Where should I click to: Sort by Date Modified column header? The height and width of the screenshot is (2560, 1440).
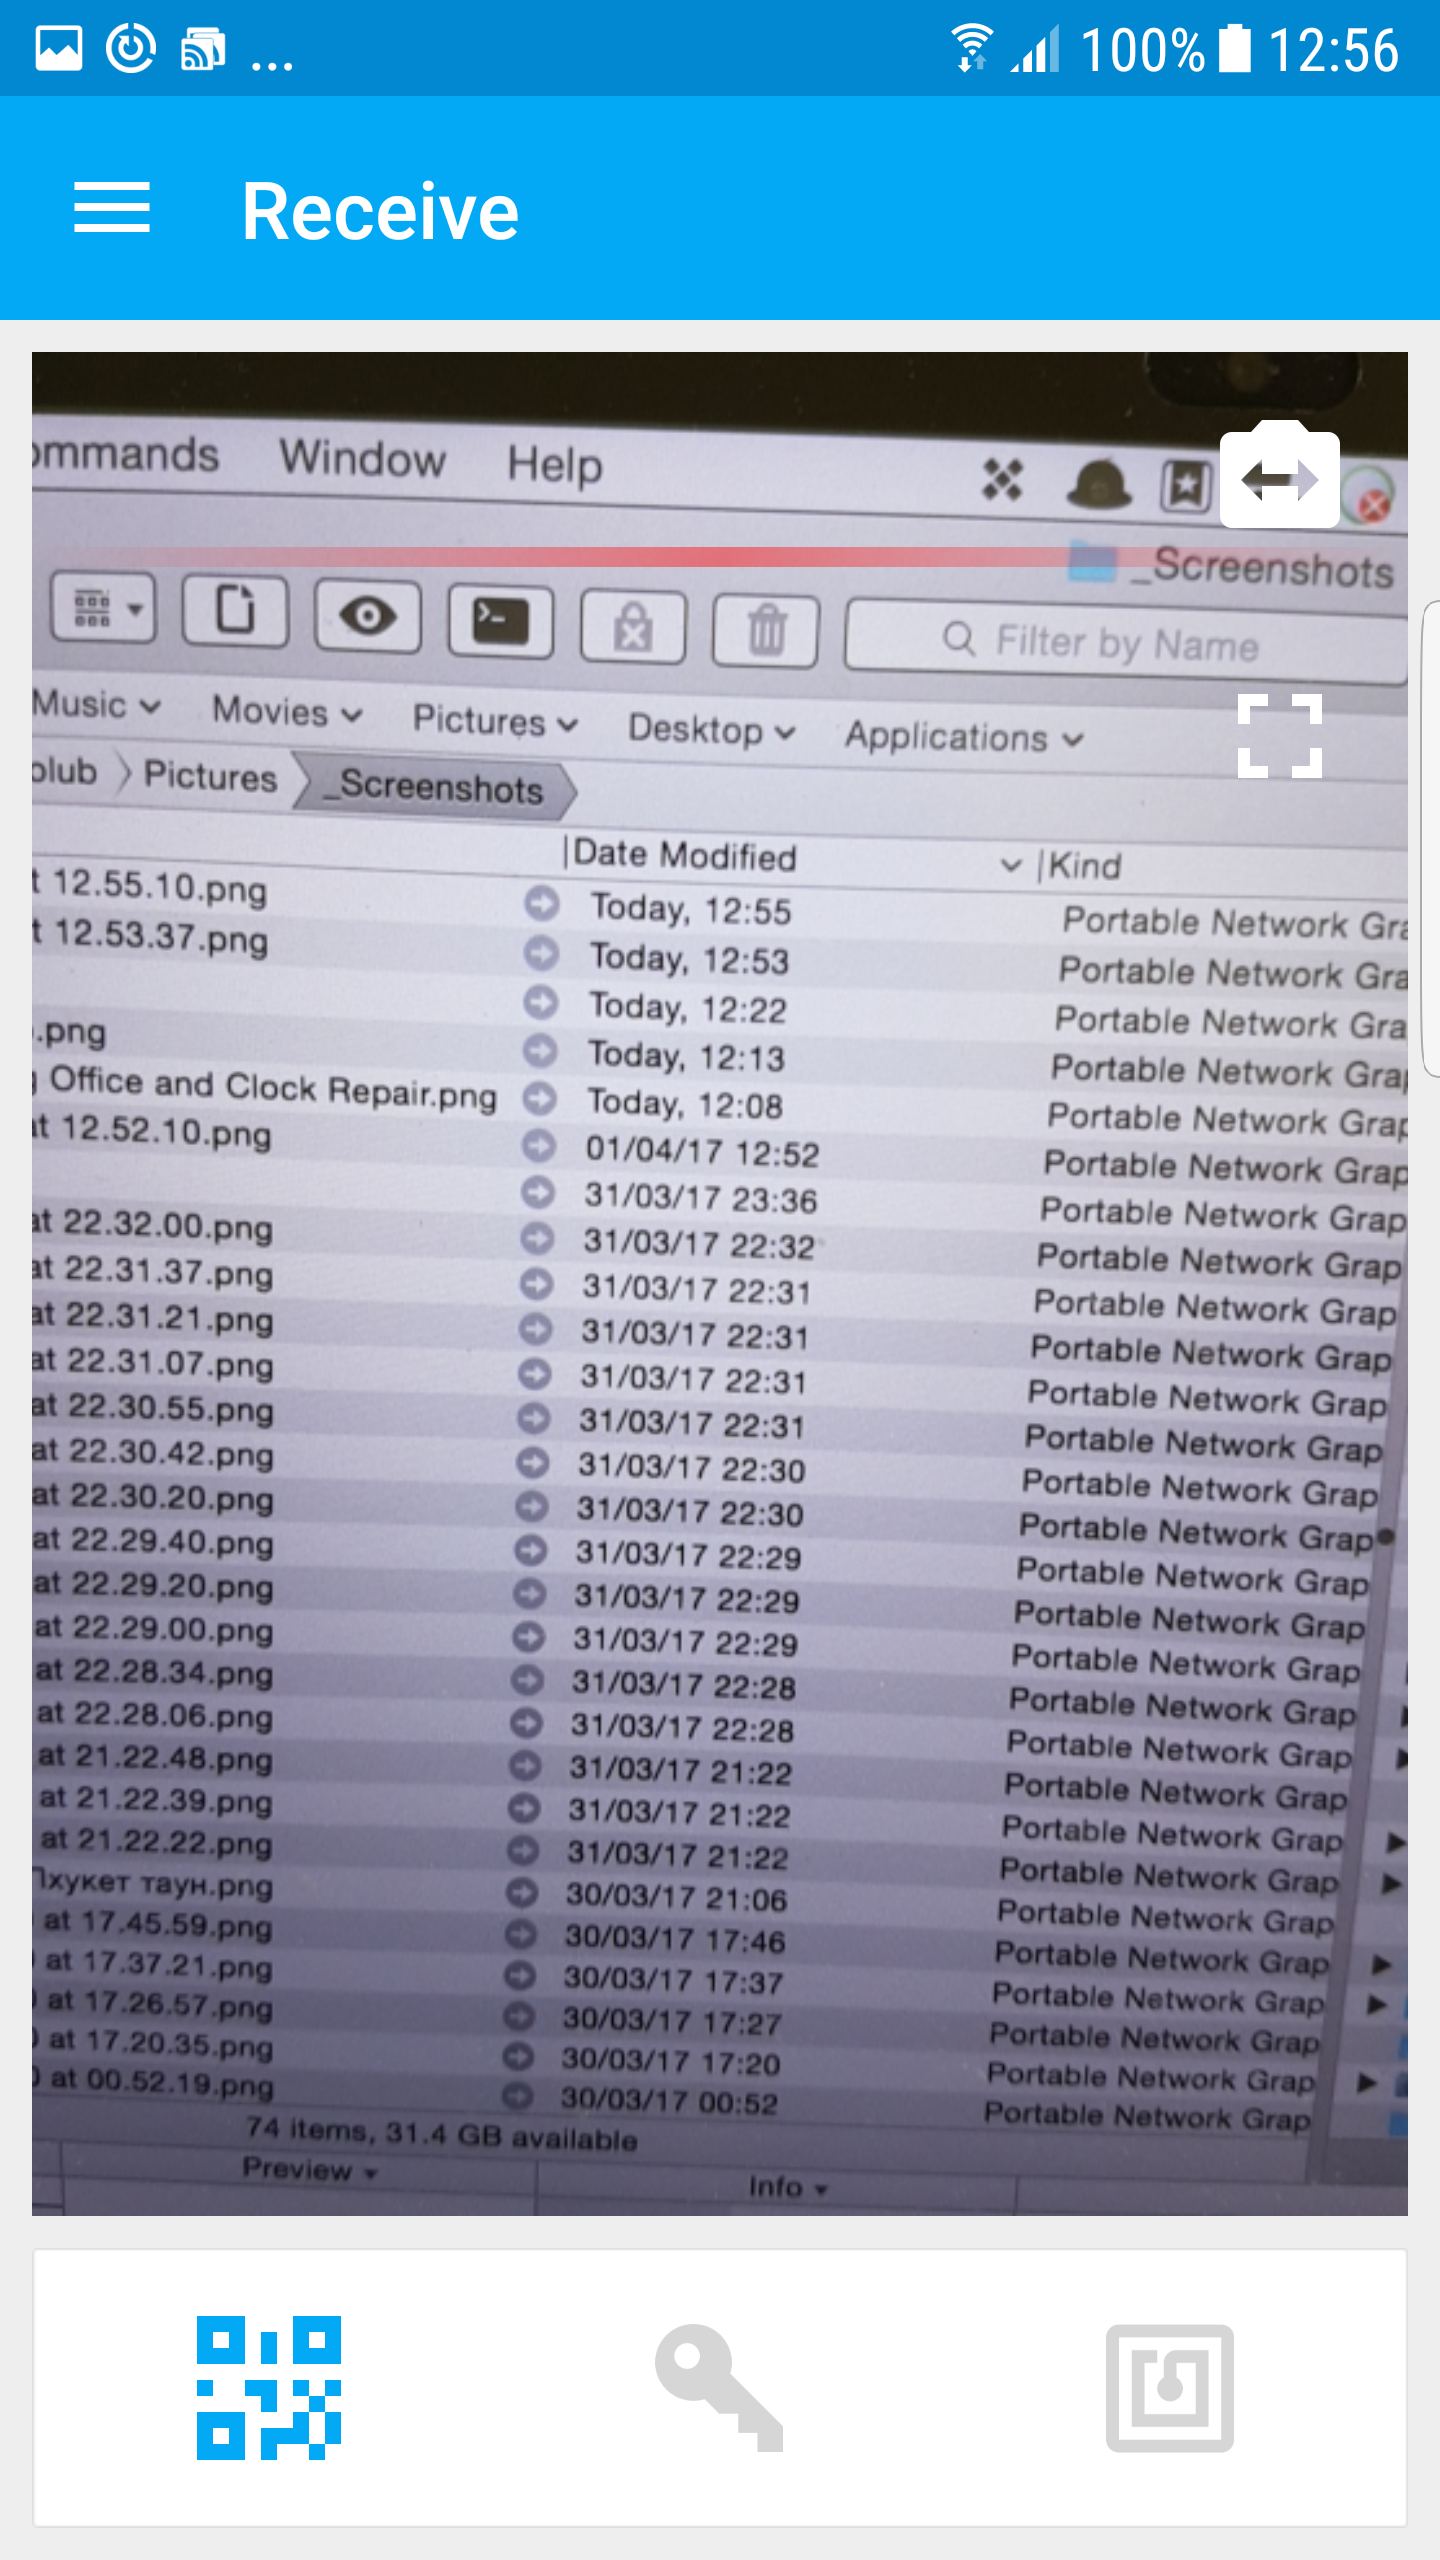[x=685, y=855]
